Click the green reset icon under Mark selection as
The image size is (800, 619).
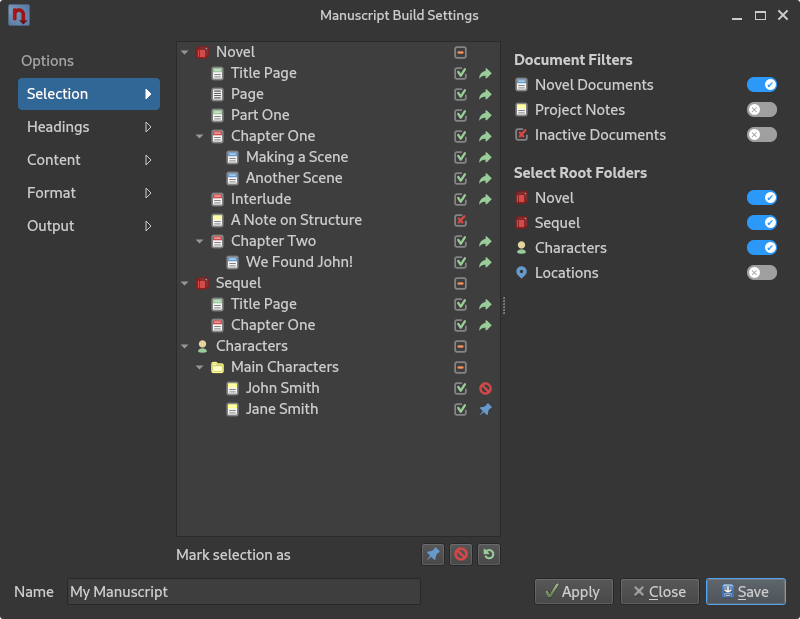click(489, 554)
